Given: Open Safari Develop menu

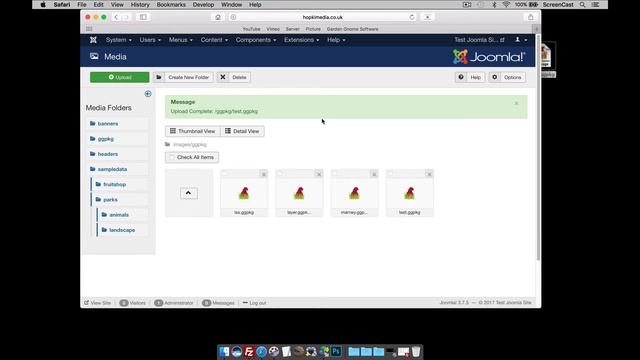Looking at the screenshot, I should pyautogui.click(x=203, y=5).
